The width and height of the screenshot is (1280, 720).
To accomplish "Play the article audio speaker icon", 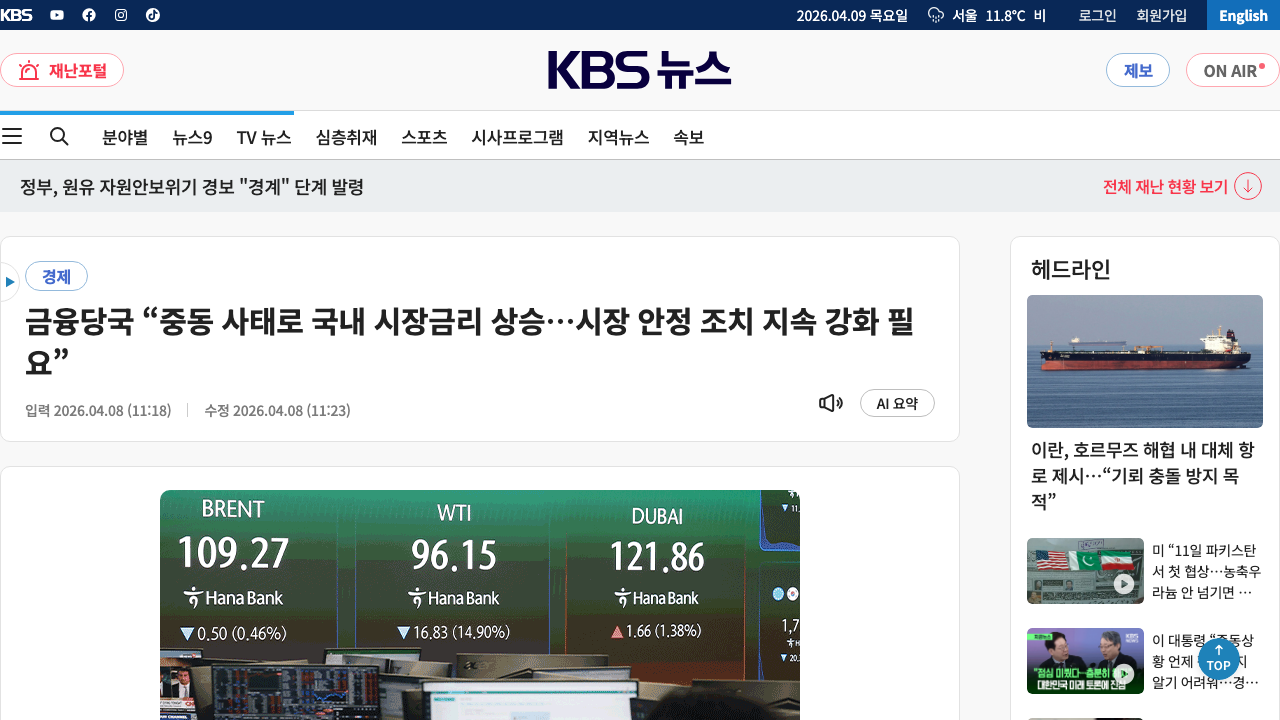I will coord(831,403).
